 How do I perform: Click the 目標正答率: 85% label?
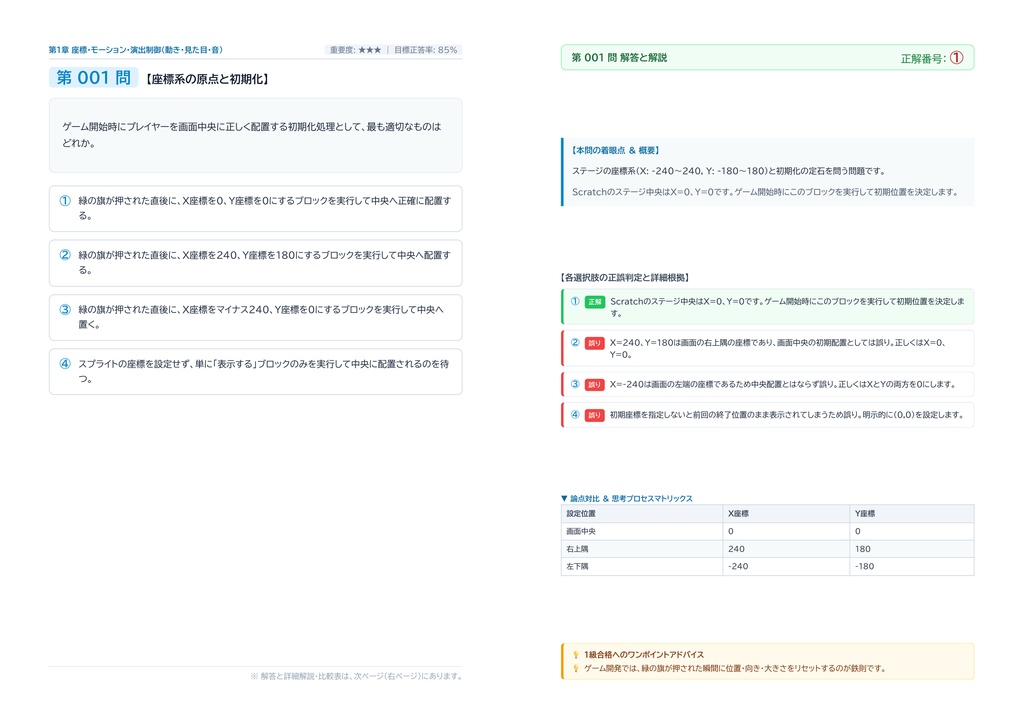pyautogui.click(x=426, y=50)
